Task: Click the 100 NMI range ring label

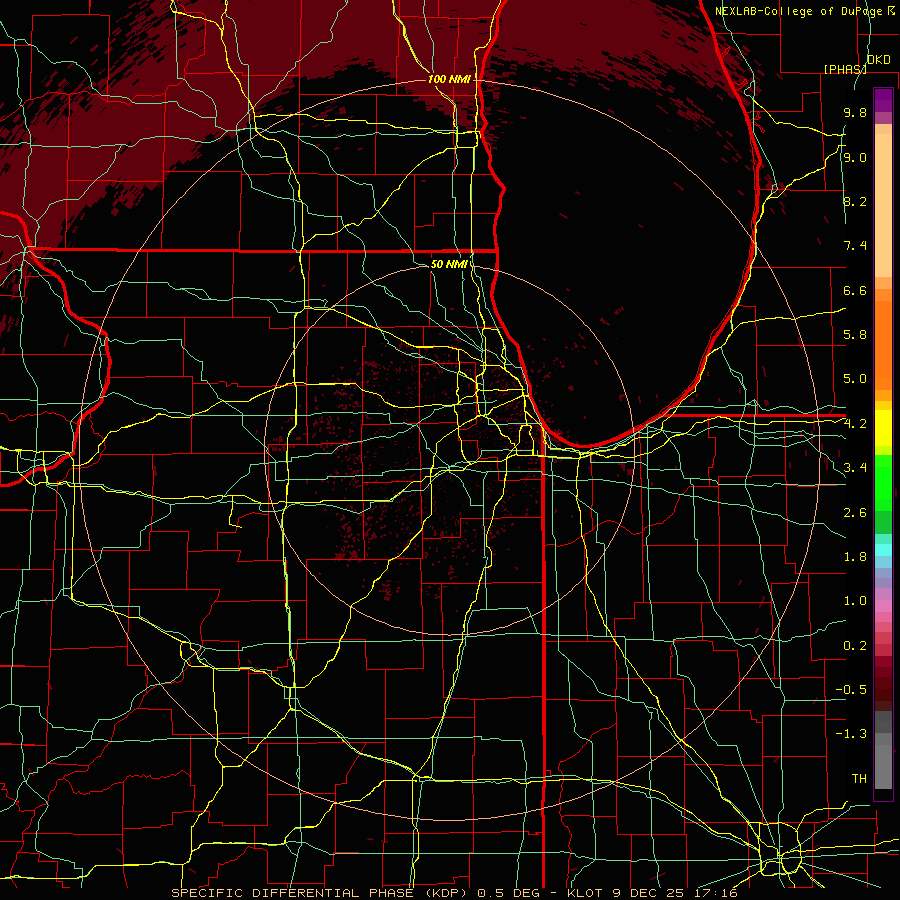Action: tap(448, 79)
